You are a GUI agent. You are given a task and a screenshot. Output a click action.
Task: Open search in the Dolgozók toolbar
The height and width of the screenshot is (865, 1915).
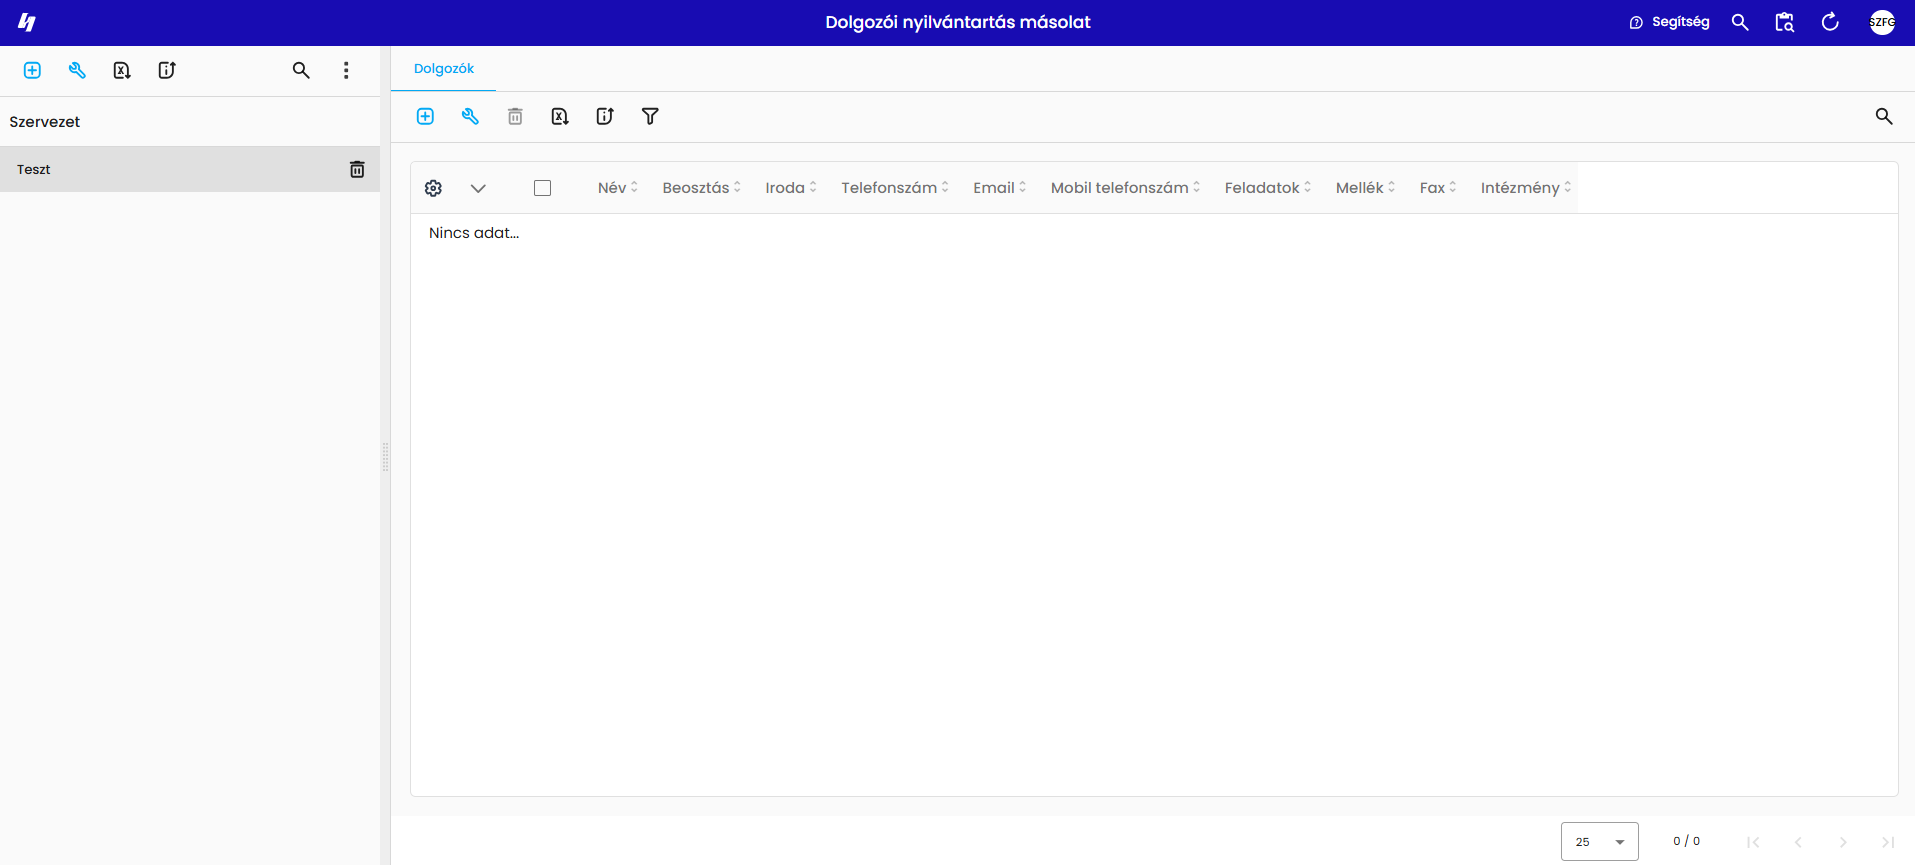tap(1884, 116)
